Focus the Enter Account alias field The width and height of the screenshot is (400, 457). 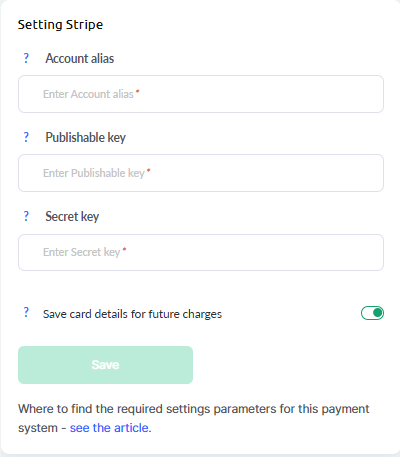201,94
